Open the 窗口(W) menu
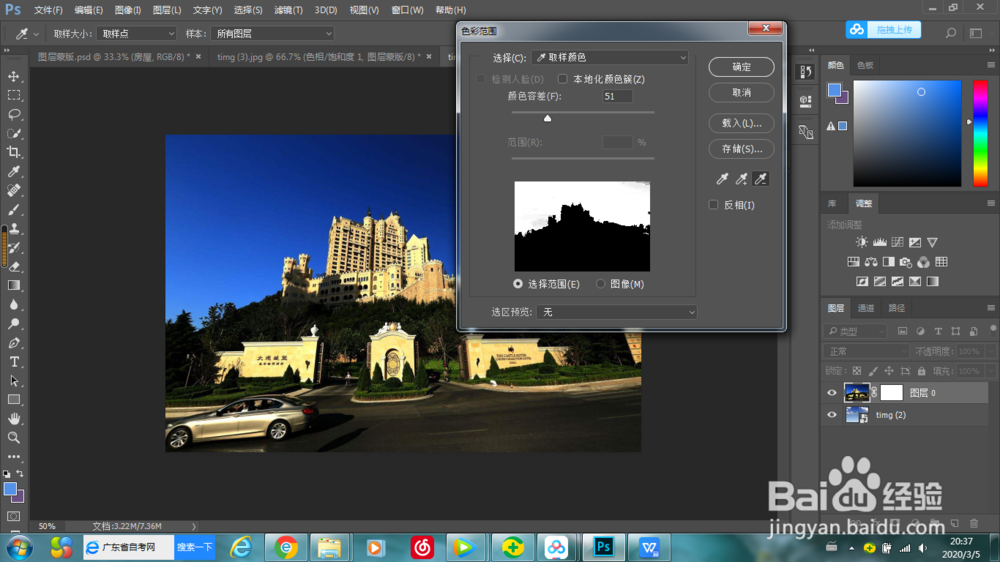 point(407,10)
